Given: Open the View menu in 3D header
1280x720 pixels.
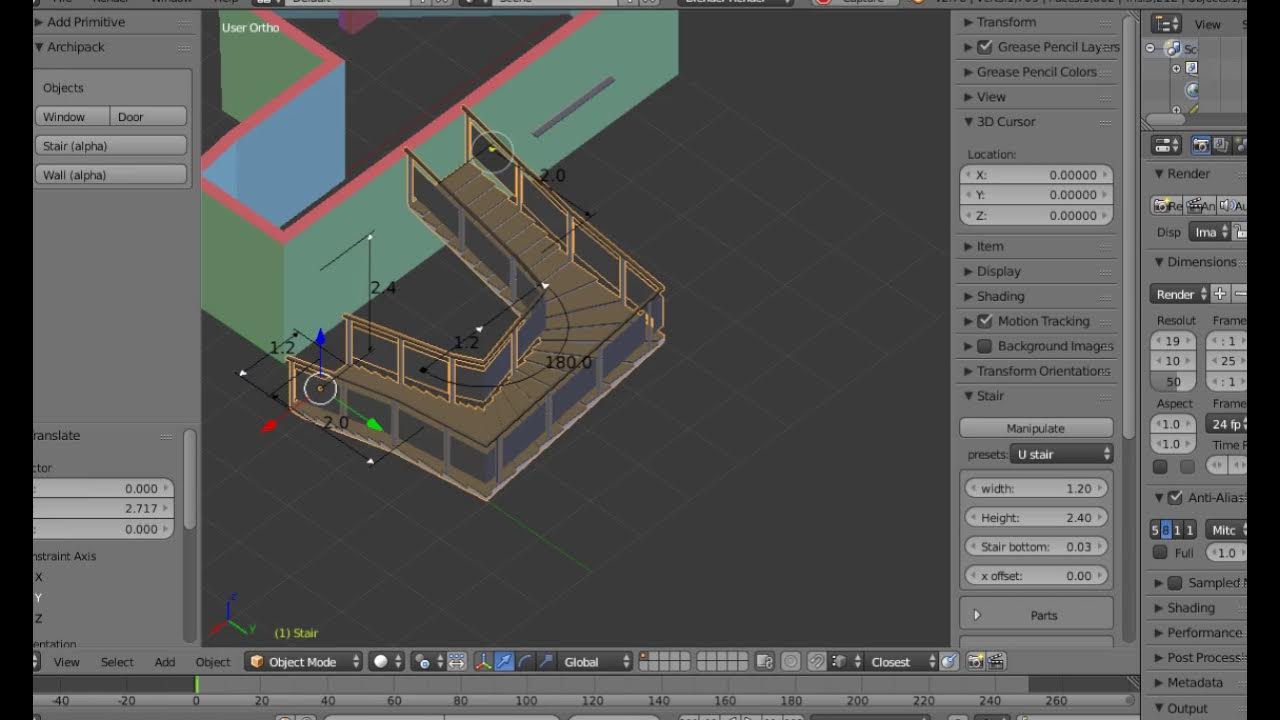Looking at the screenshot, I should pos(67,662).
